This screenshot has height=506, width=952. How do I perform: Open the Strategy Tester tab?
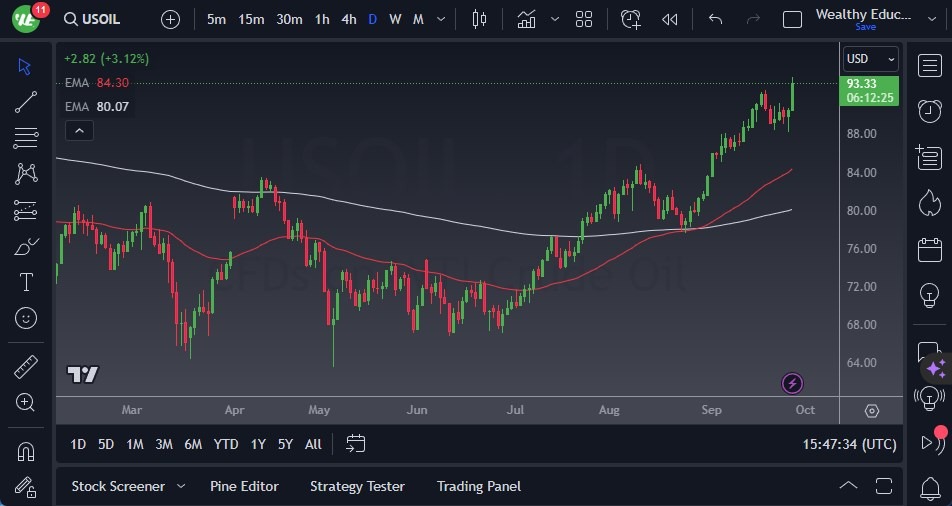pyautogui.click(x=357, y=486)
